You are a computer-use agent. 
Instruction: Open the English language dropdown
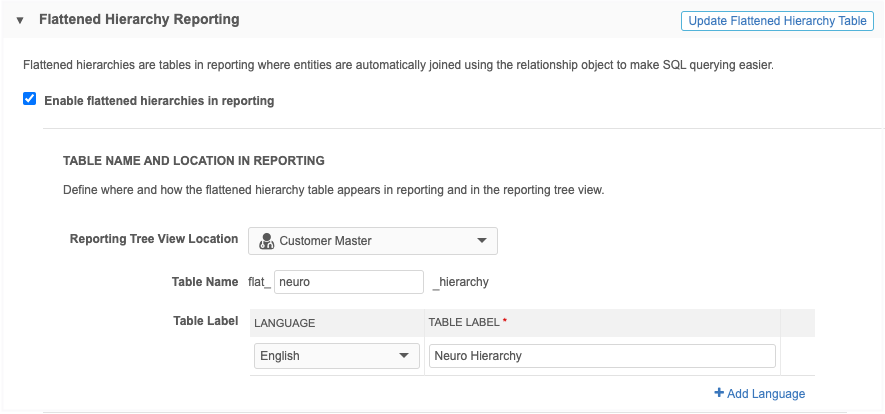335,356
